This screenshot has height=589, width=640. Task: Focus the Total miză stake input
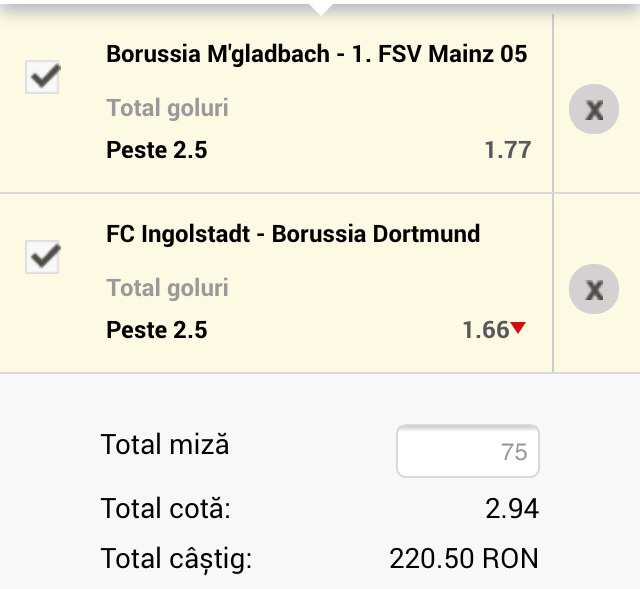(468, 452)
